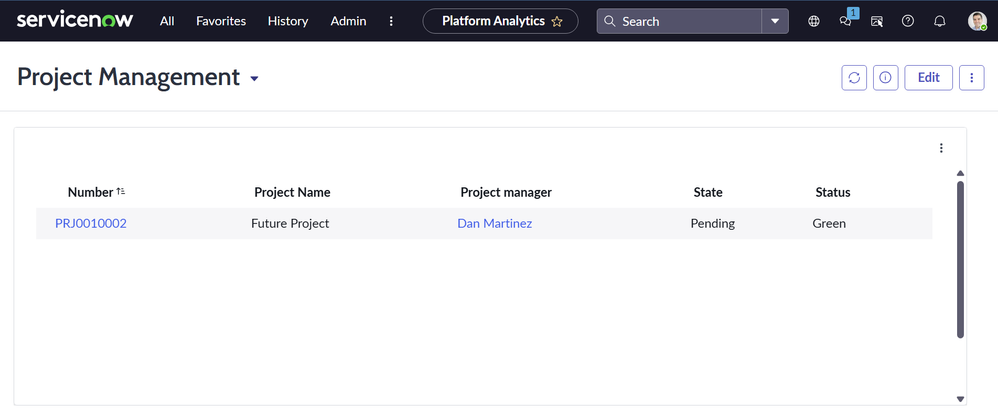Viewport: 998px width, 414px height.
Task: Click the Status column header
Action: [x=833, y=192]
